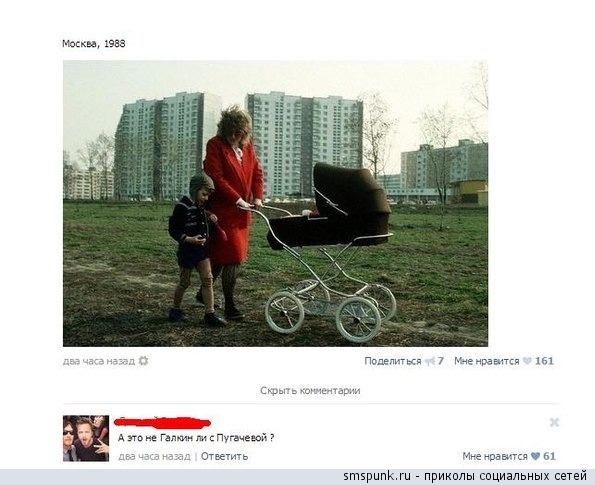This screenshot has width=595, height=485.
Task: Click the megaphone share icon next to Поделиться
Action: click(430, 361)
